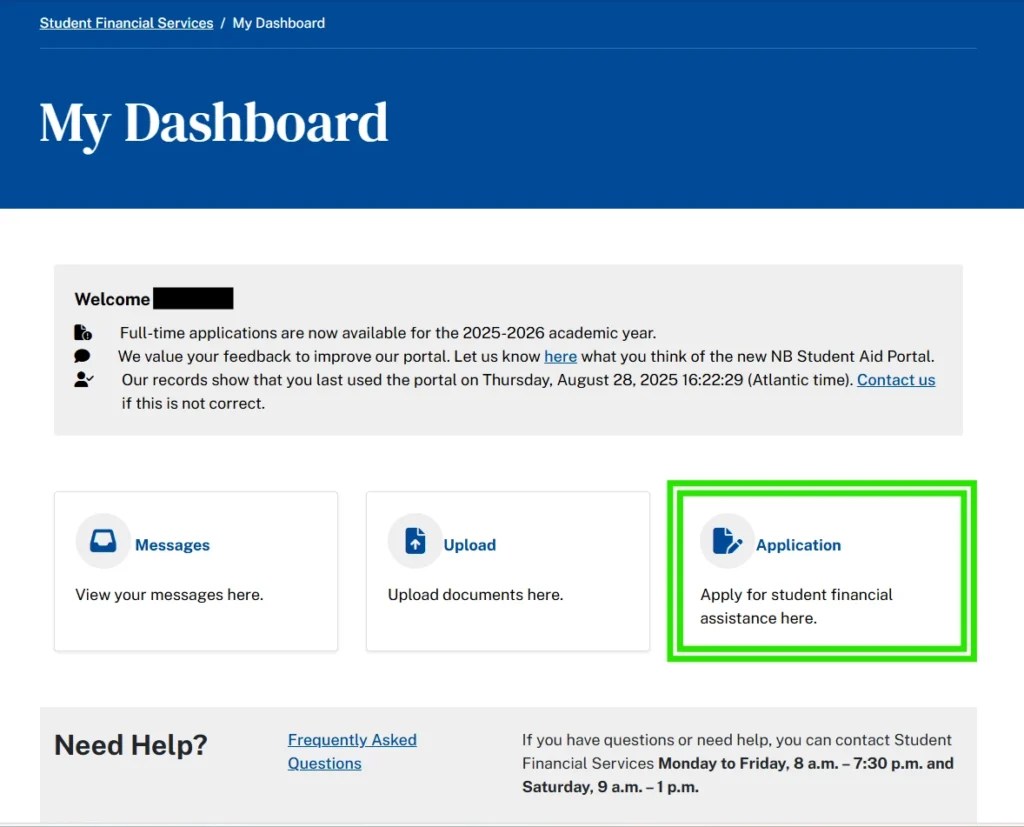Click the user-check icon beside the login record
The width and height of the screenshot is (1024, 827).
point(83,379)
